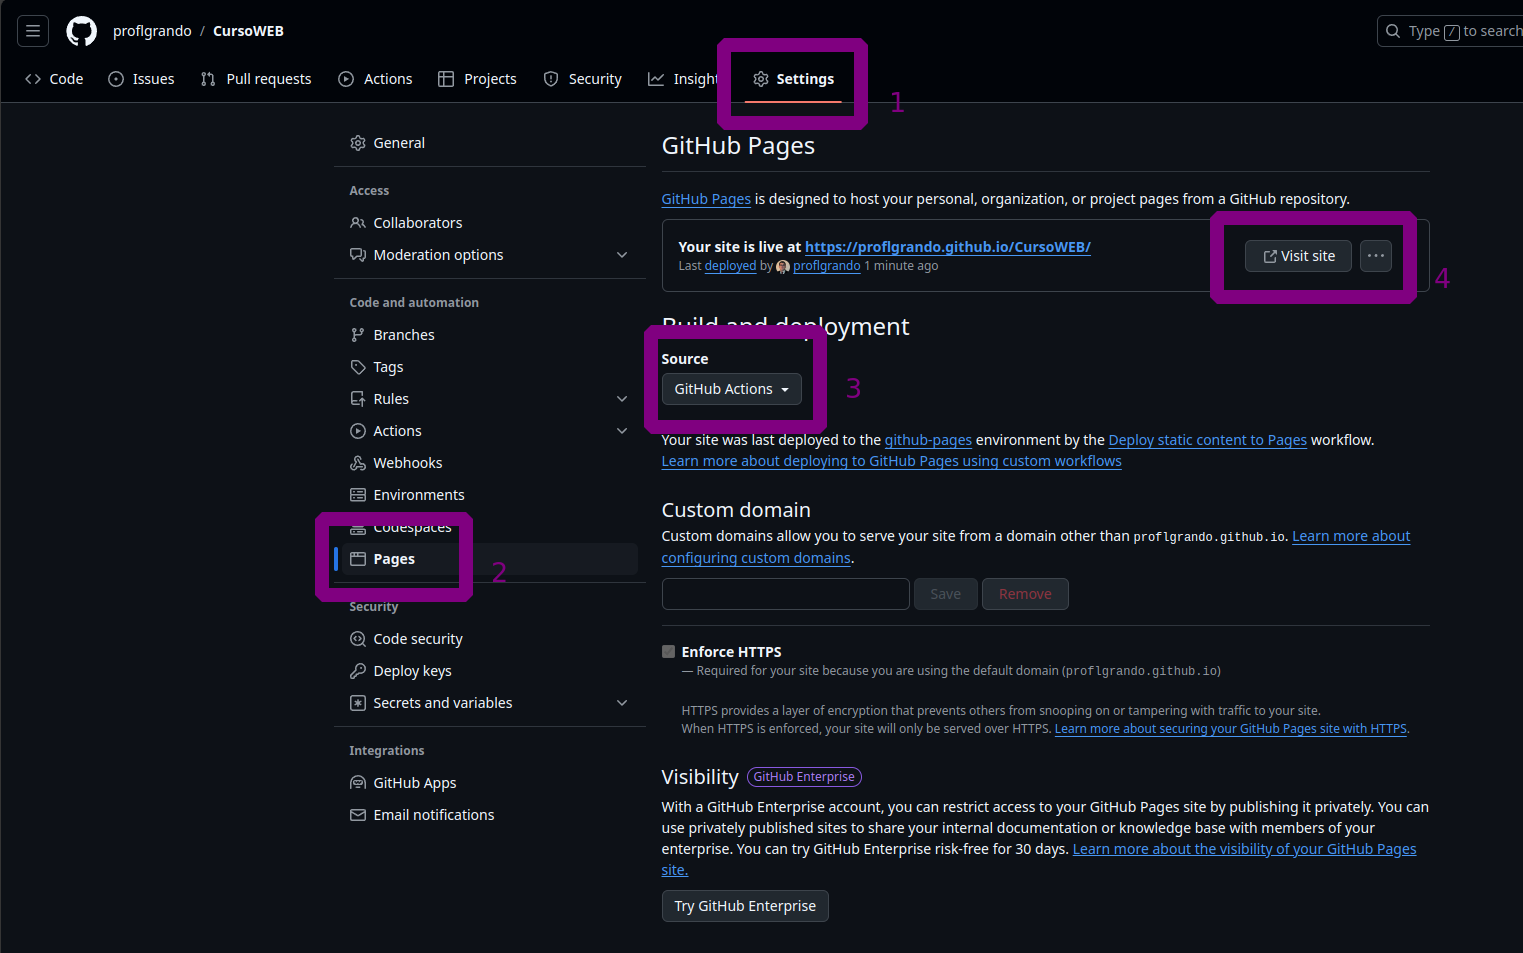The height and width of the screenshot is (953, 1523).
Task: Open Deploy static content to Pages workflow link
Action: [x=1207, y=440]
